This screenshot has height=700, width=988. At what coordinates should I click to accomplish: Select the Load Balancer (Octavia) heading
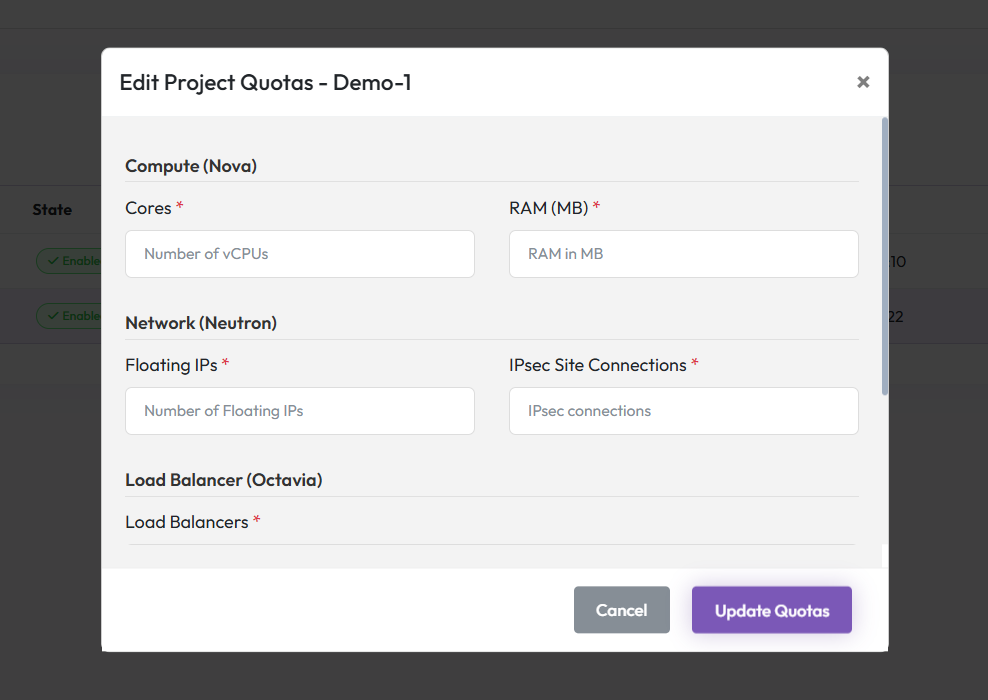tap(223, 480)
